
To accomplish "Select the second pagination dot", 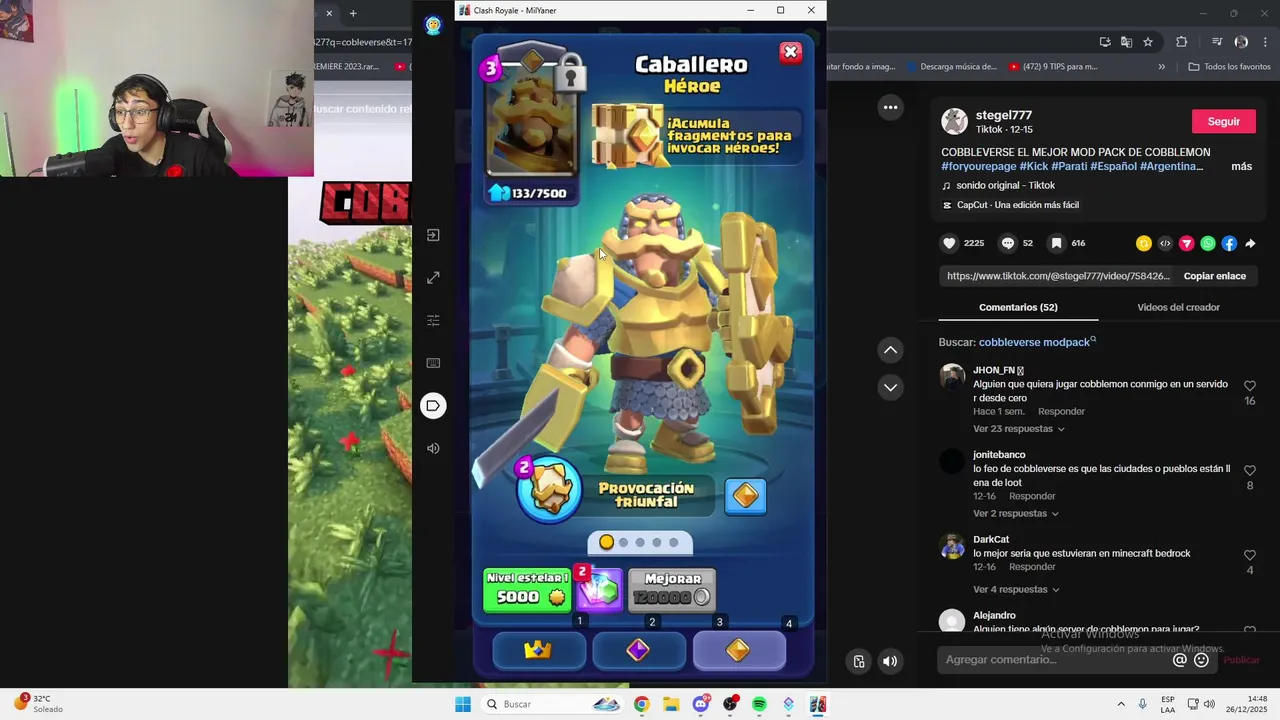I will click(623, 542).
